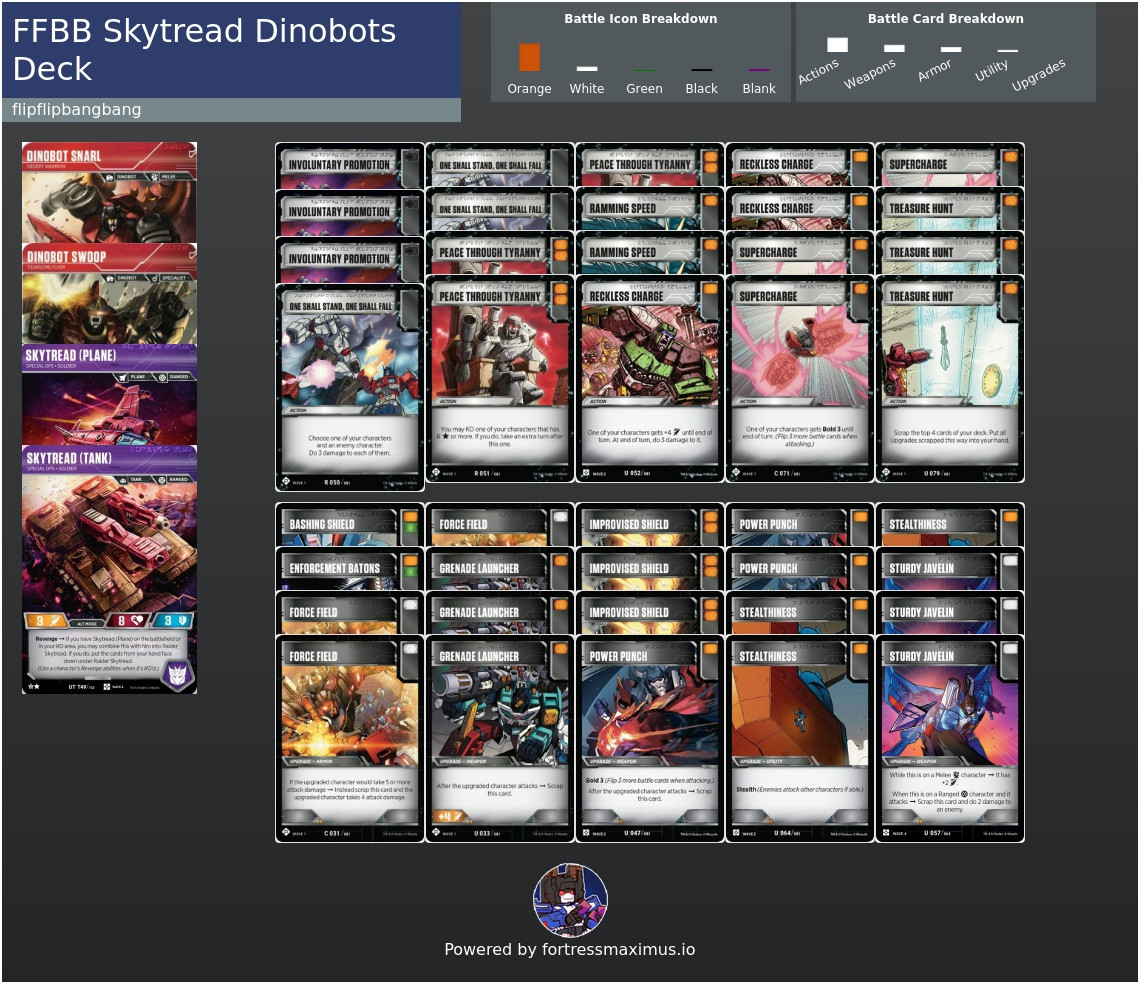Click the wave icon beside card number R 050
1140x984 pixels.
coord(286,481)
